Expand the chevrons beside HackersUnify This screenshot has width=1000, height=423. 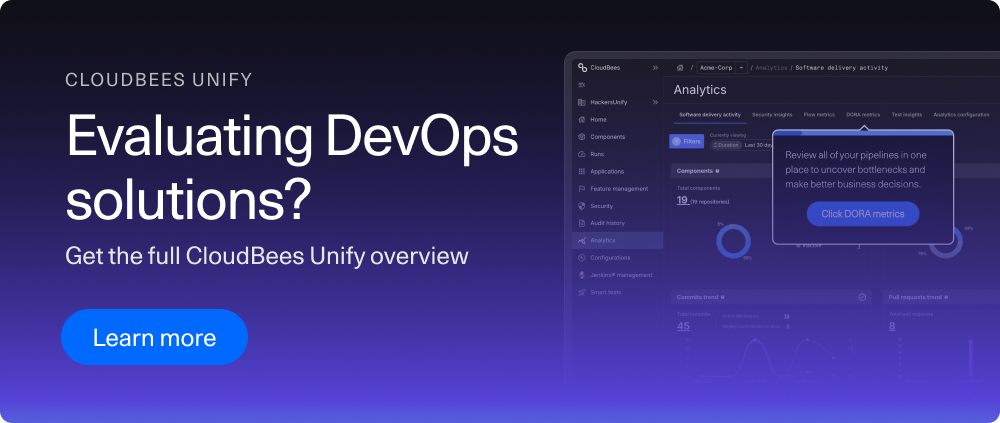point(655,102)
